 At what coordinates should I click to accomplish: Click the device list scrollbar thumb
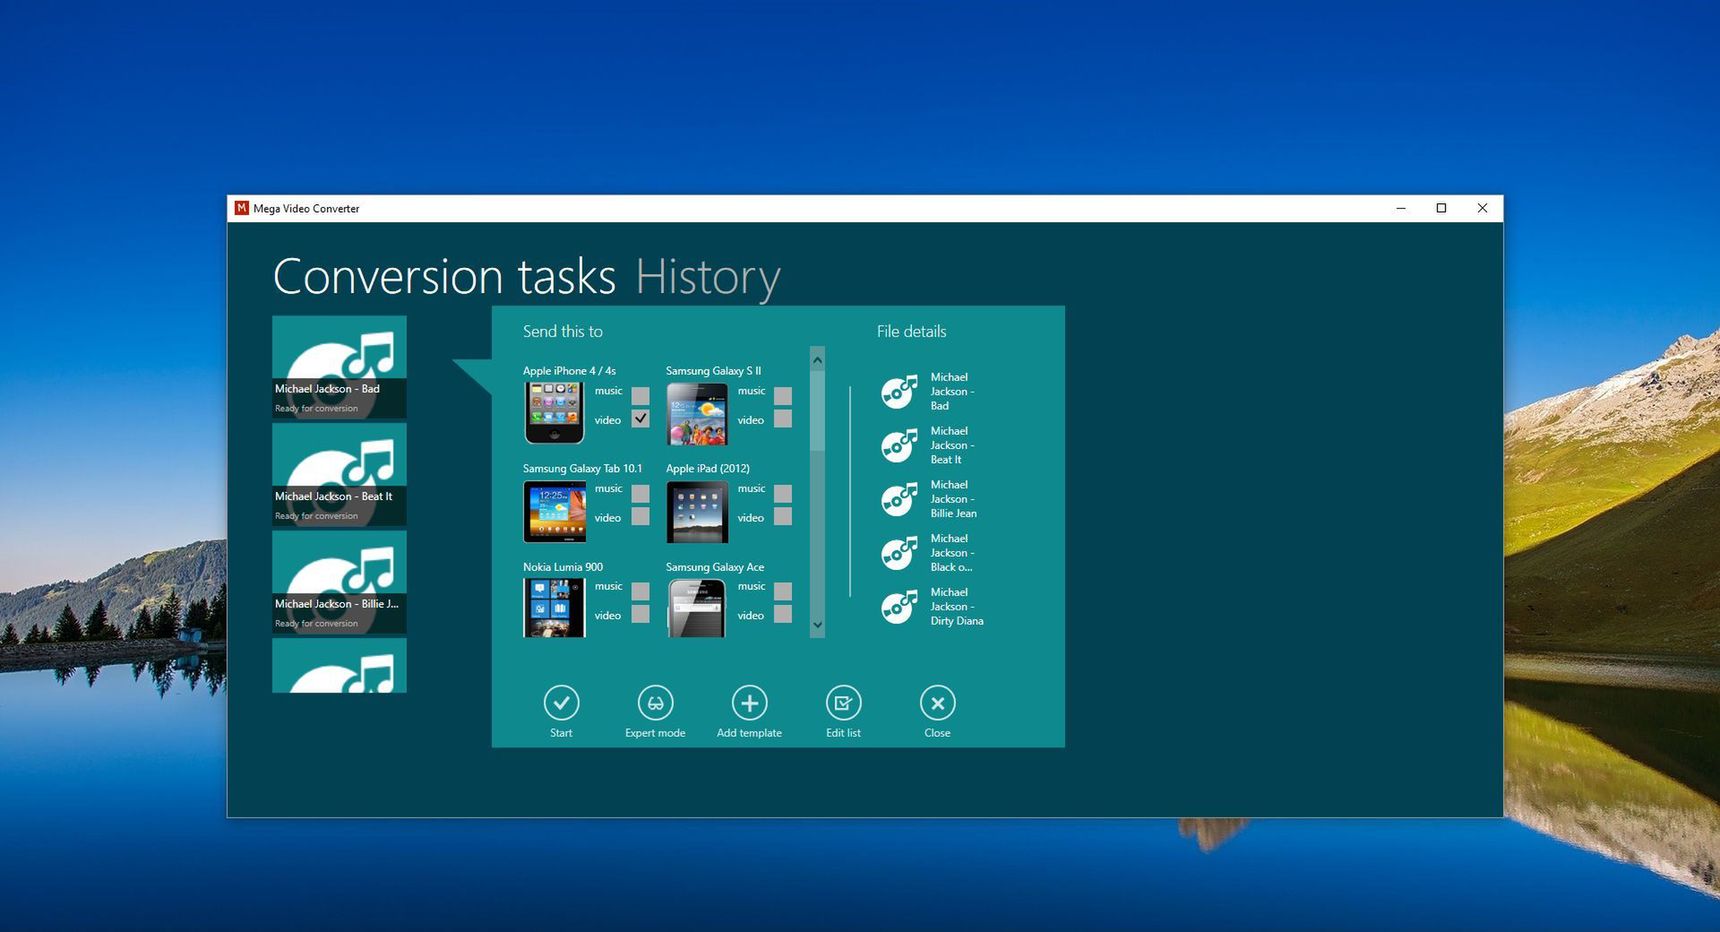click(x=817, y=410)
